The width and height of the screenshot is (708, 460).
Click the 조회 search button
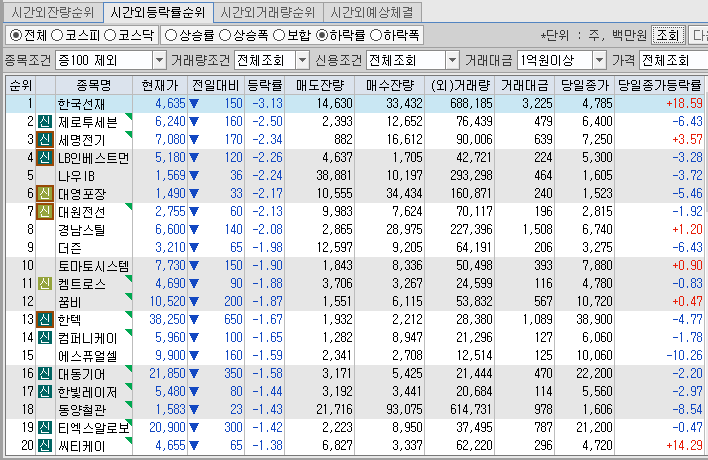(x=668, y=35)
